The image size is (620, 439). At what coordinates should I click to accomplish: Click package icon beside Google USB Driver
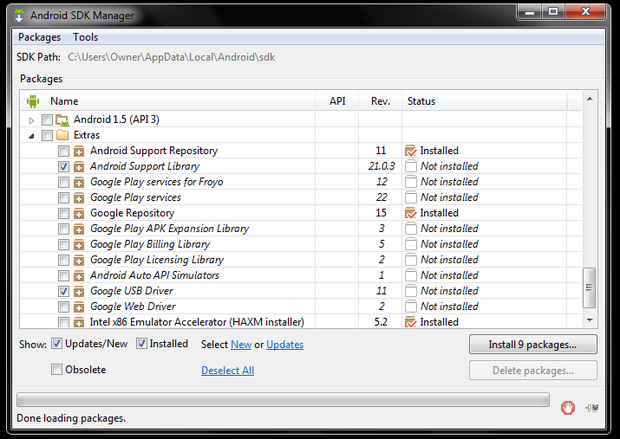coord(79,291)
